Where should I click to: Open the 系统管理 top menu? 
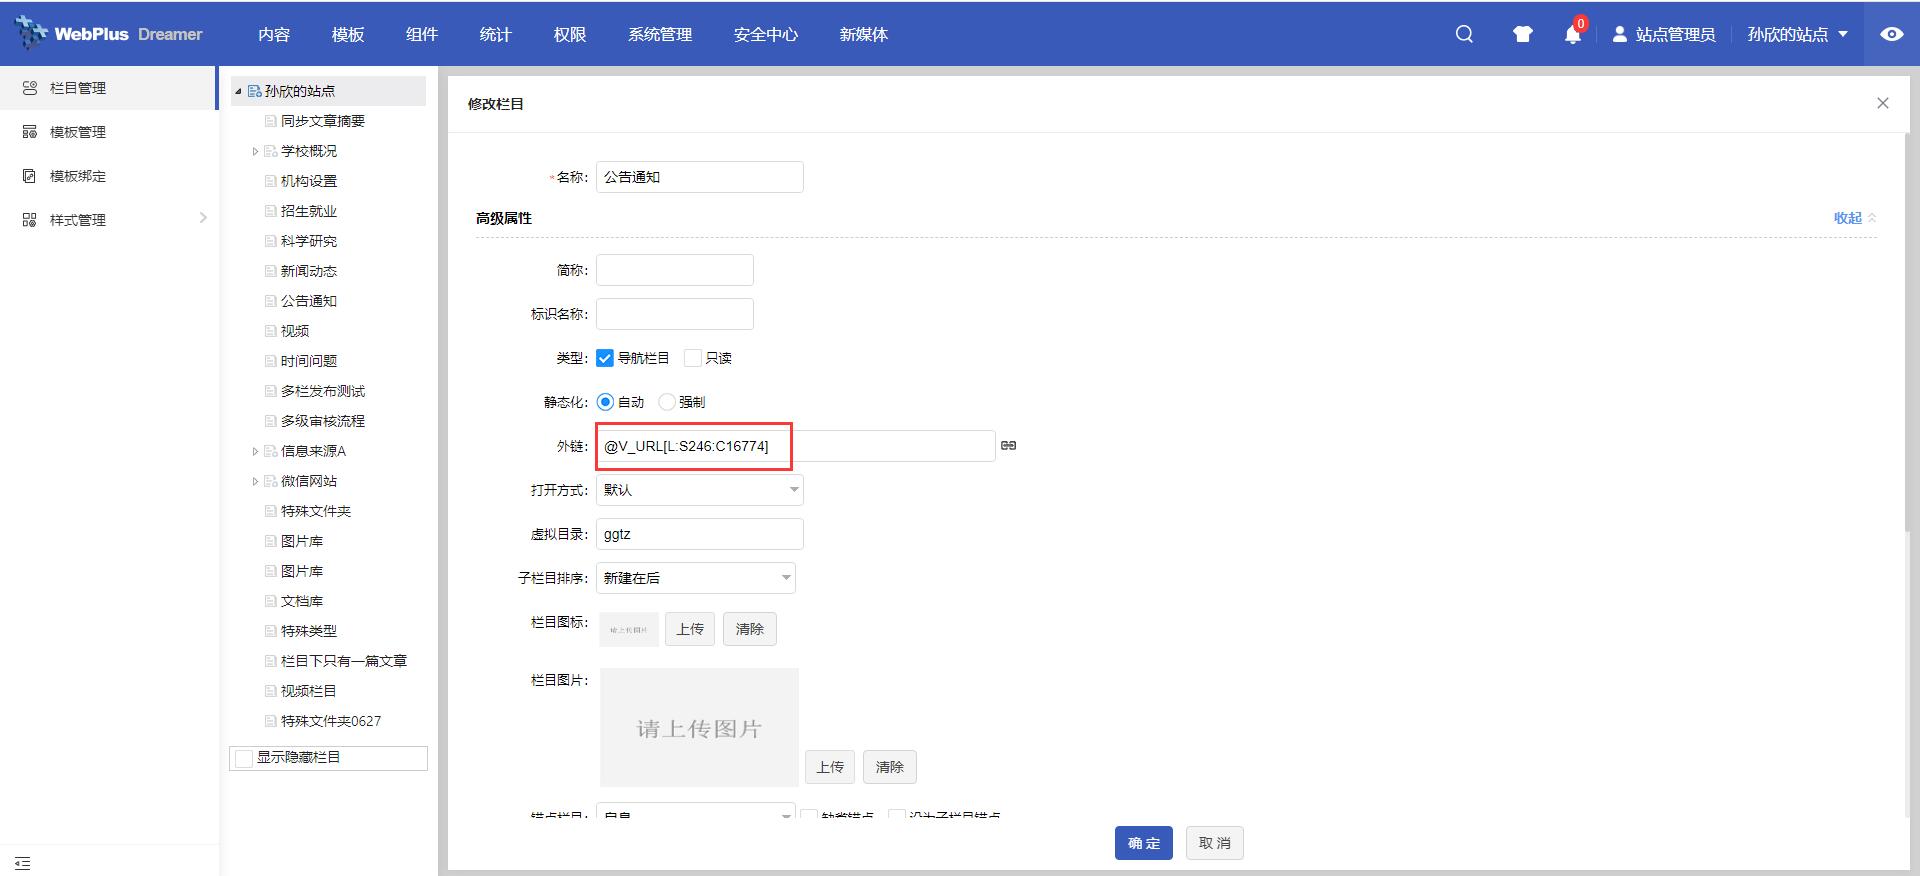pos(660,34)
